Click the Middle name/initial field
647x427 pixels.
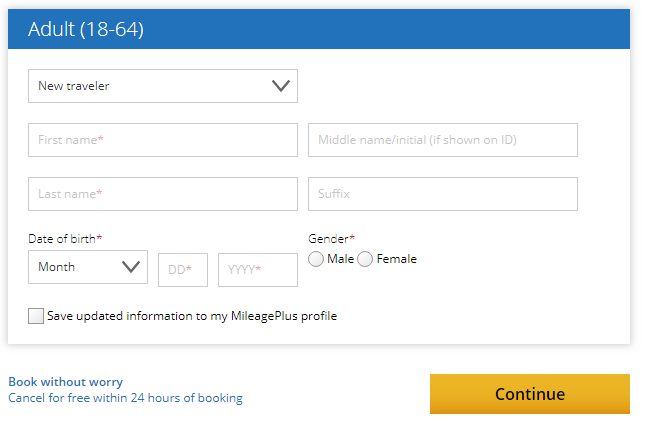click(443, 140)
